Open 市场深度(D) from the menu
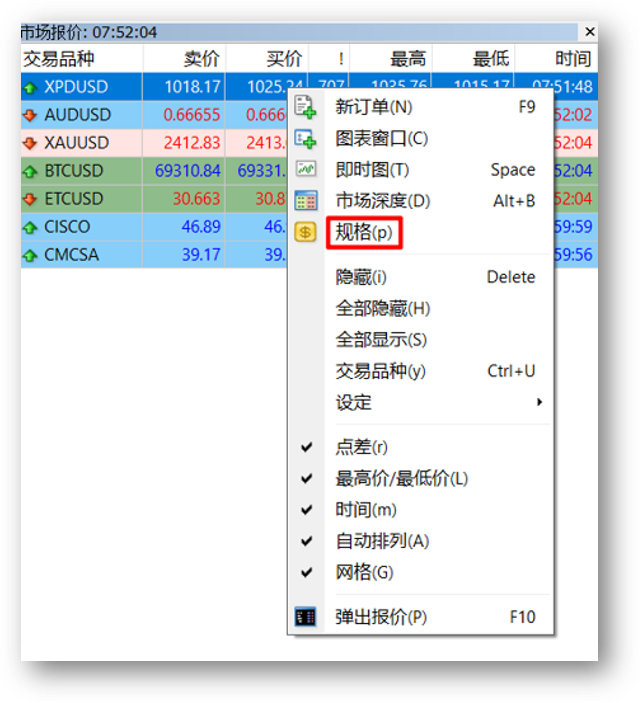 (420, 200)
